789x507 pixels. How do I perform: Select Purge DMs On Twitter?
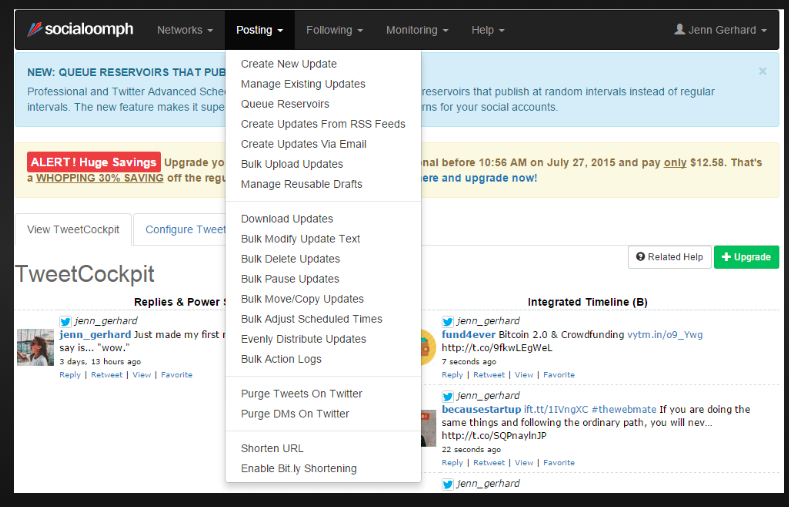pyautogui.click(x=295, y=414)
